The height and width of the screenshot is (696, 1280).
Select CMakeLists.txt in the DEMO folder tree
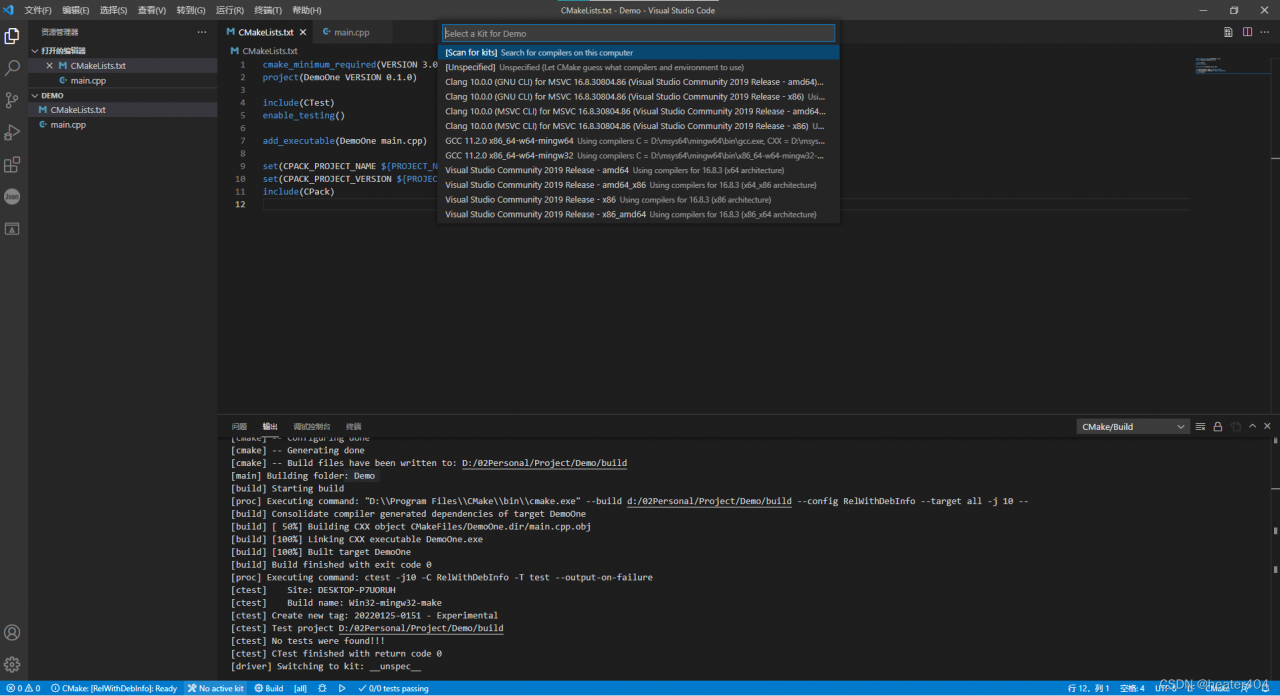click(x=122, y=110)
